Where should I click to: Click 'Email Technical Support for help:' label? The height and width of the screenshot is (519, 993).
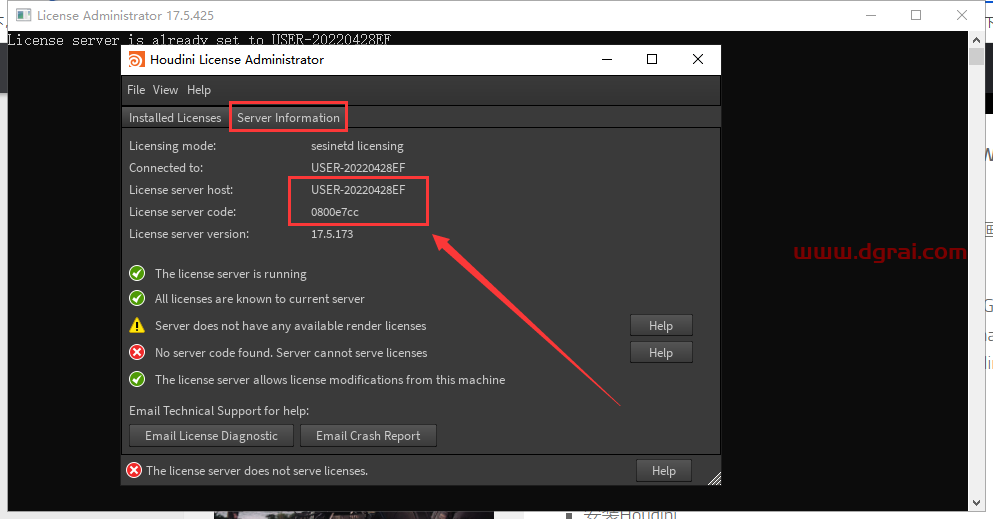point(219,411)
